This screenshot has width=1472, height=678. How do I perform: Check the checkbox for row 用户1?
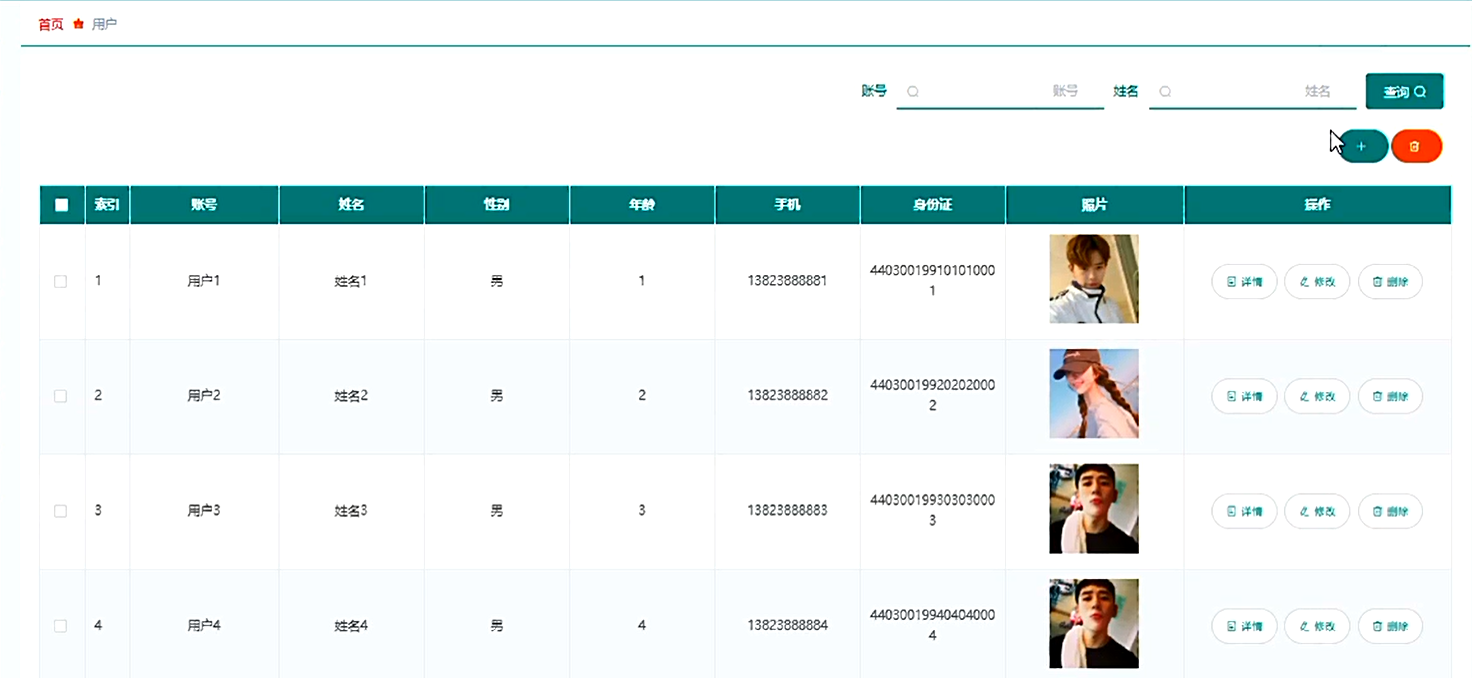(60, 281)
